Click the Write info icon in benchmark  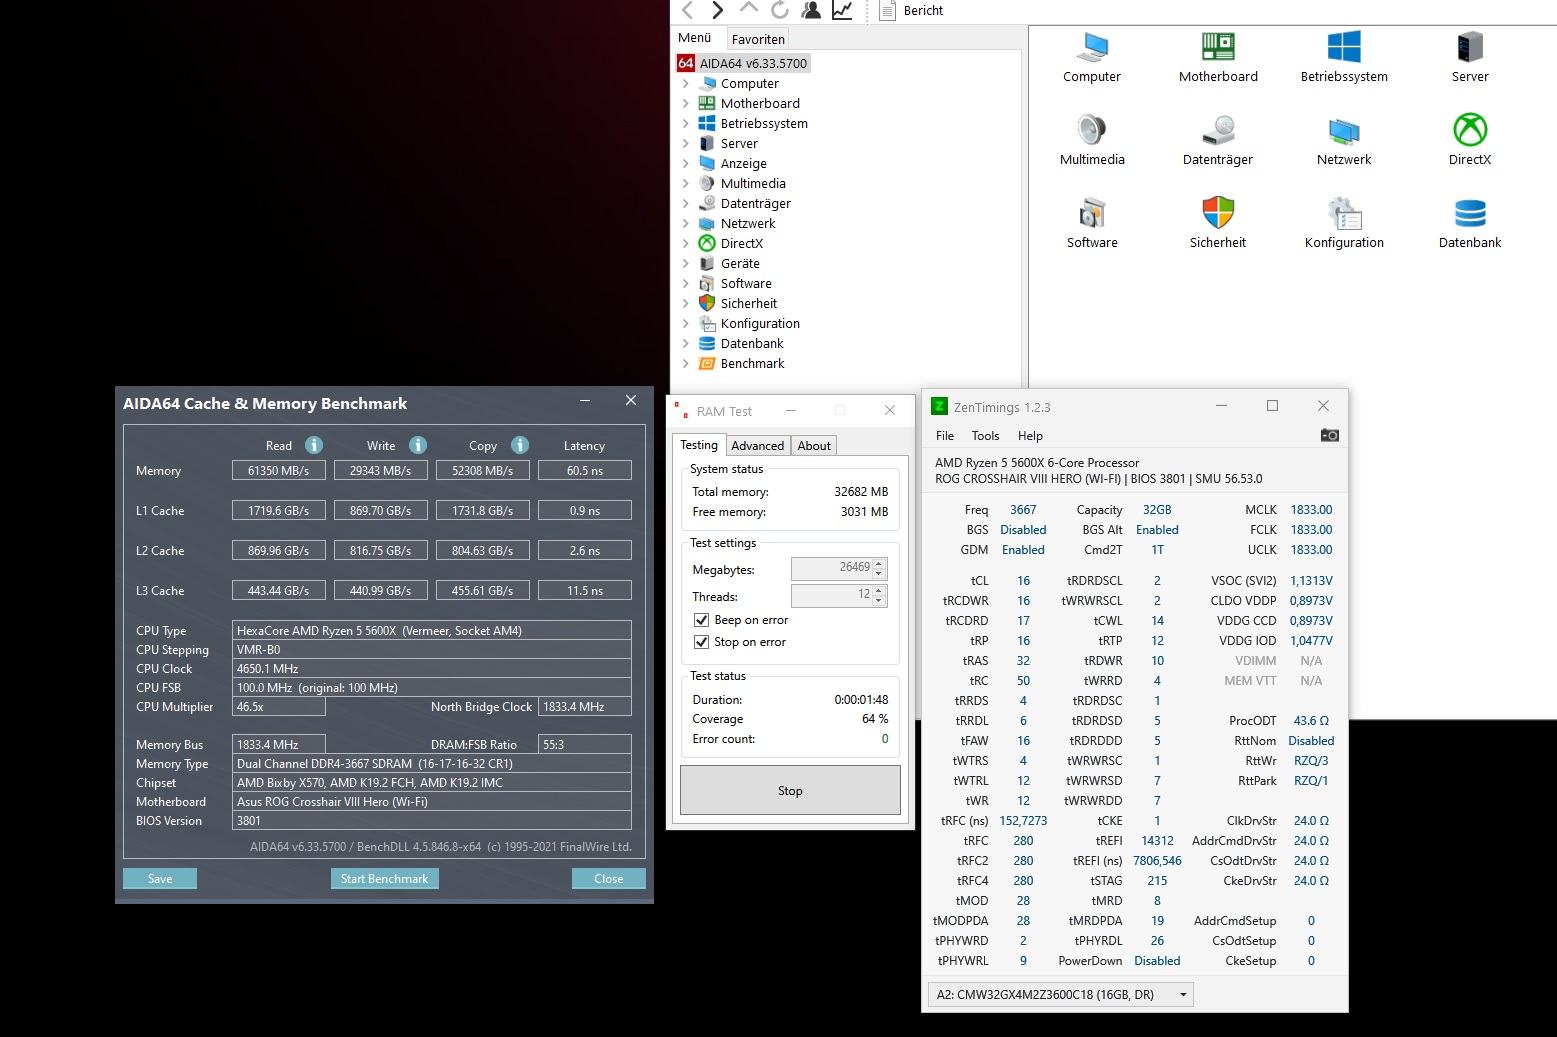point(417,445)
